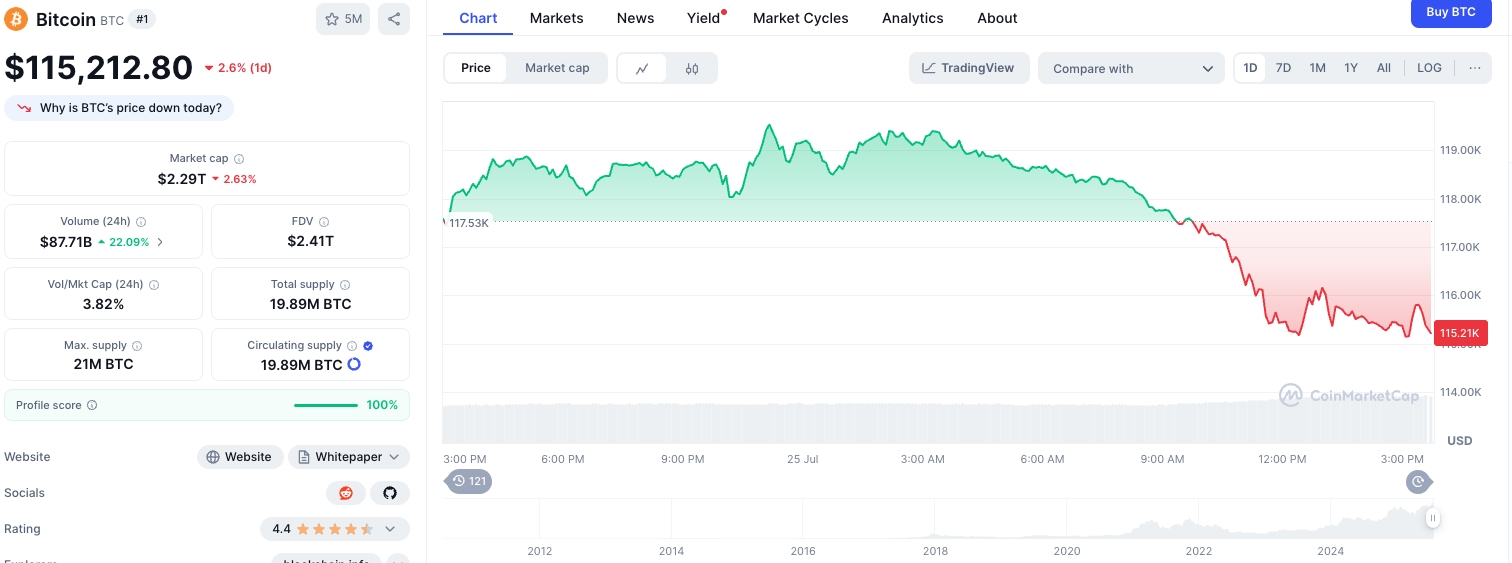Open the Reddit social icon
Viewport: 1512px width, 563px height.
[x=346, y=493]
